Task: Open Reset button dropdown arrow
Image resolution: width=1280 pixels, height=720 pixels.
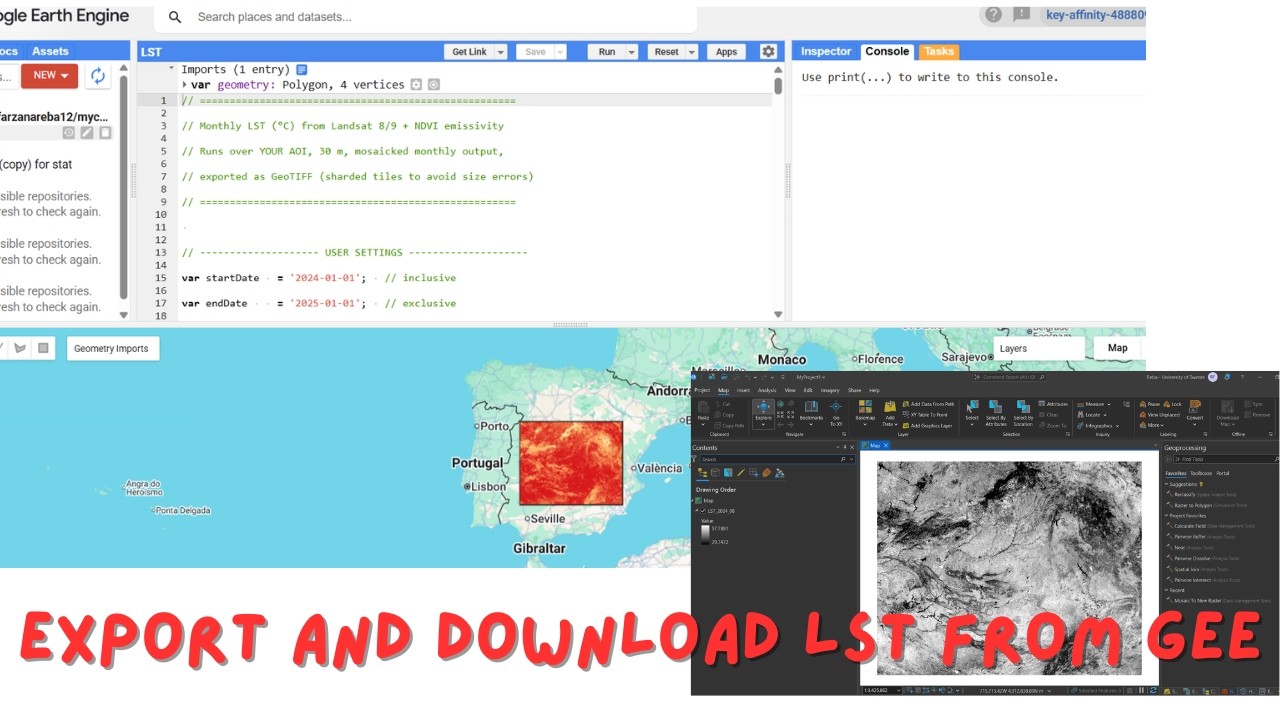Action: pos(694,52)
